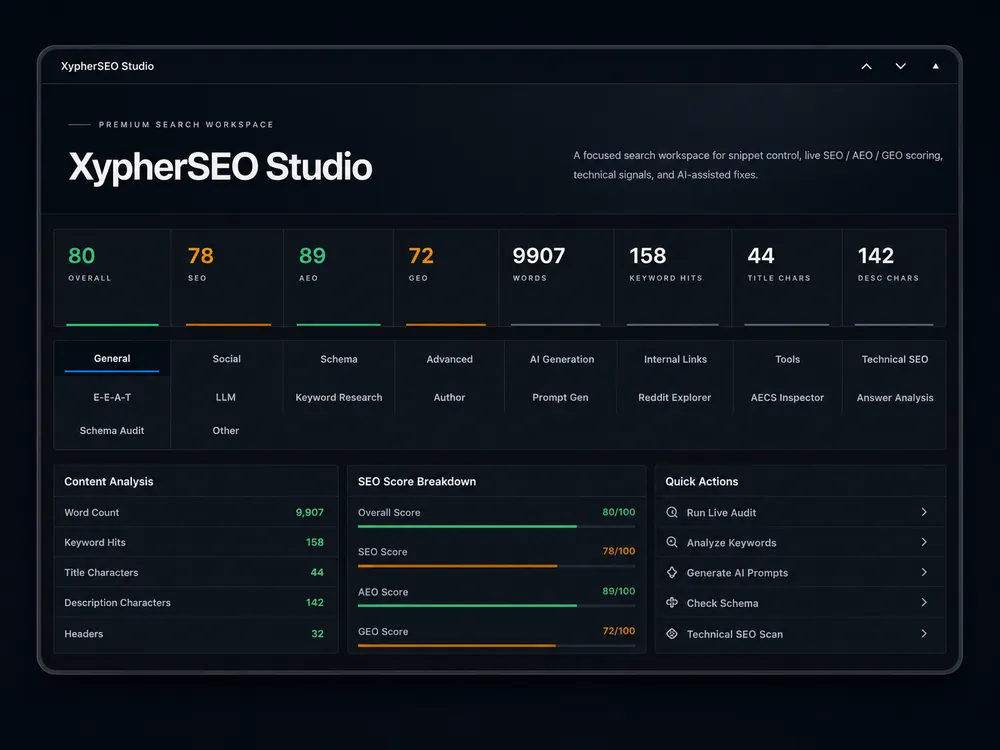Go to the AECS Inspector tab
Viewport: 1000px width, 750px height.
(x=787, y=397)
